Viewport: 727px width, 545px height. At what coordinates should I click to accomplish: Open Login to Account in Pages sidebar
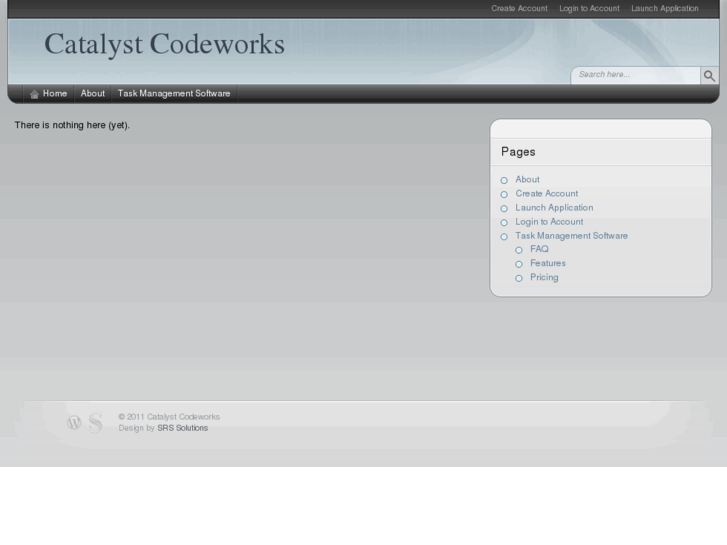(x=549, y=222)
